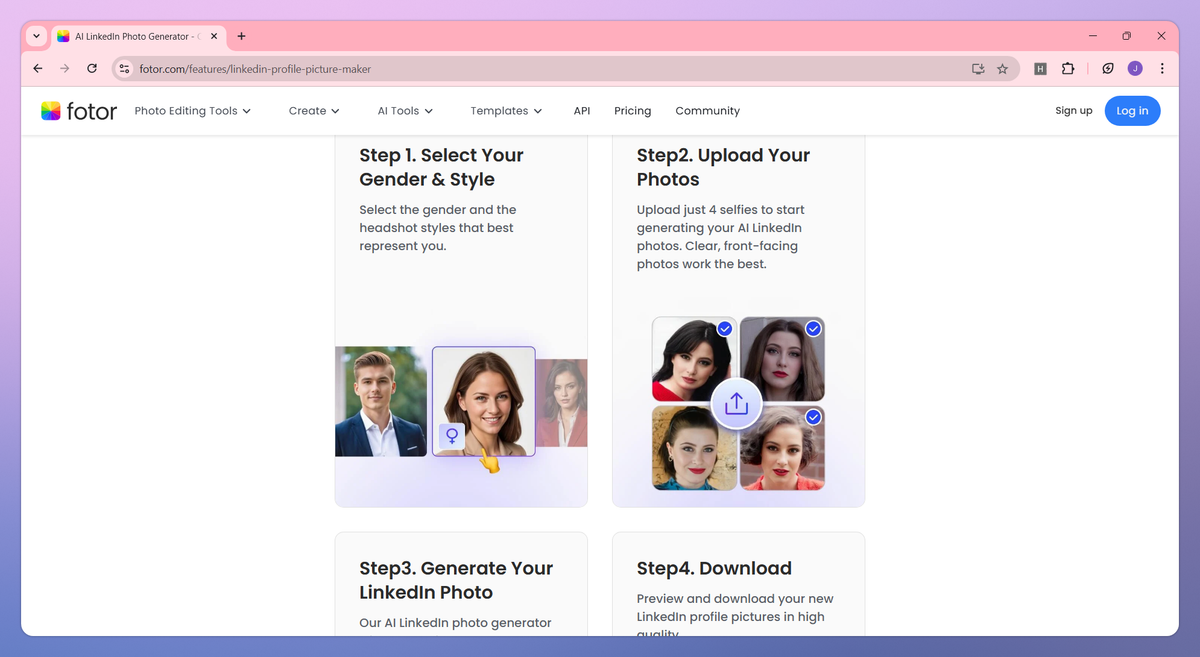1200x657 pixels.
Task: Minimize the browser window
Action: [x=1093, y=36]
